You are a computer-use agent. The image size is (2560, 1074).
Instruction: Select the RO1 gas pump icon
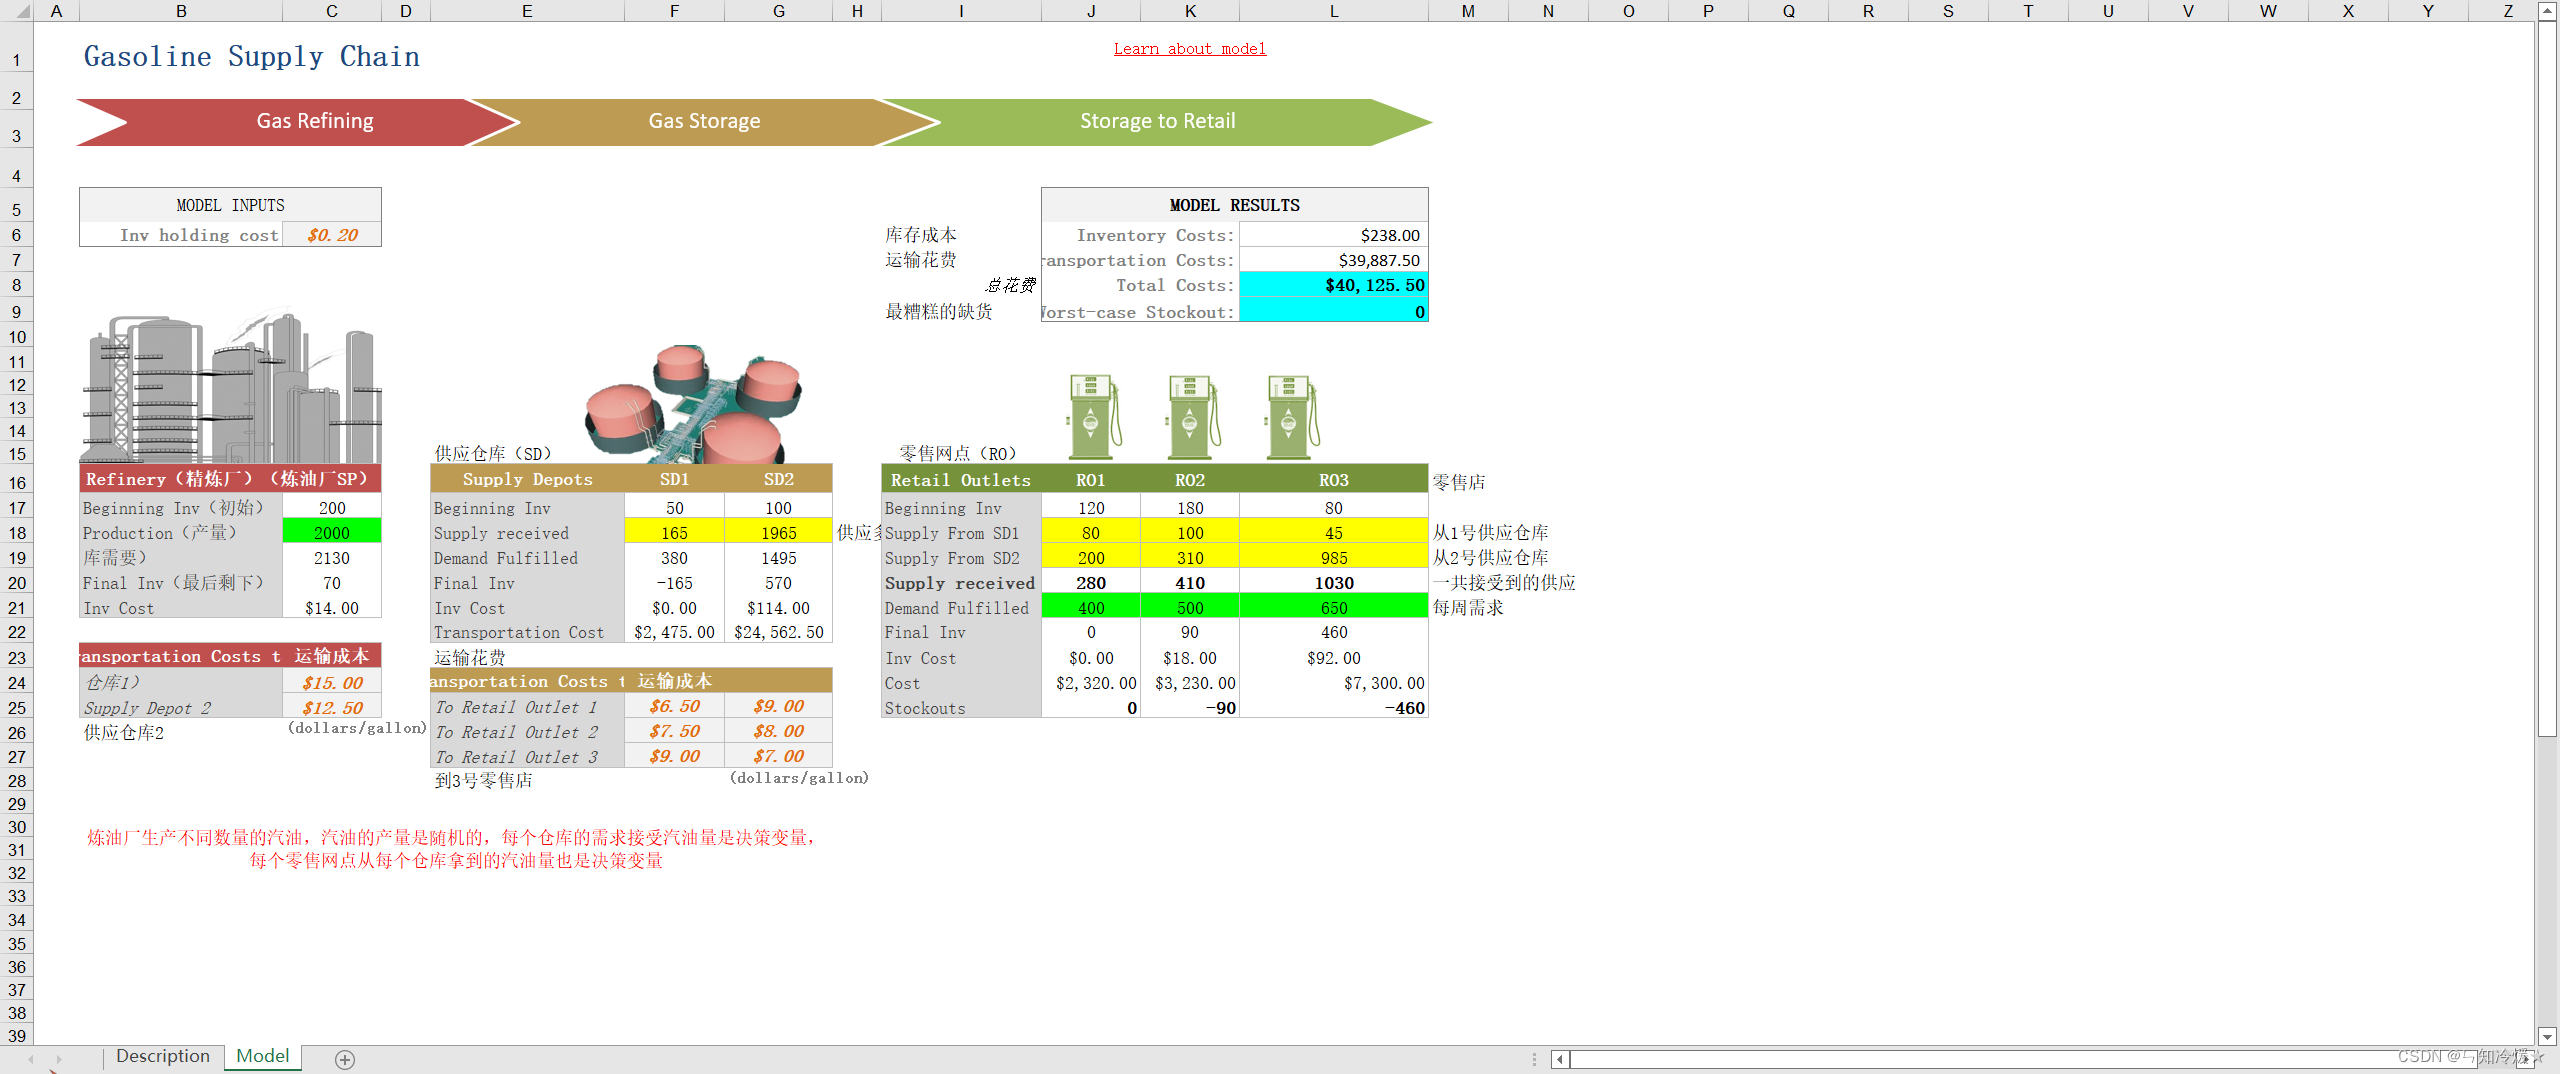point(1093,417)
